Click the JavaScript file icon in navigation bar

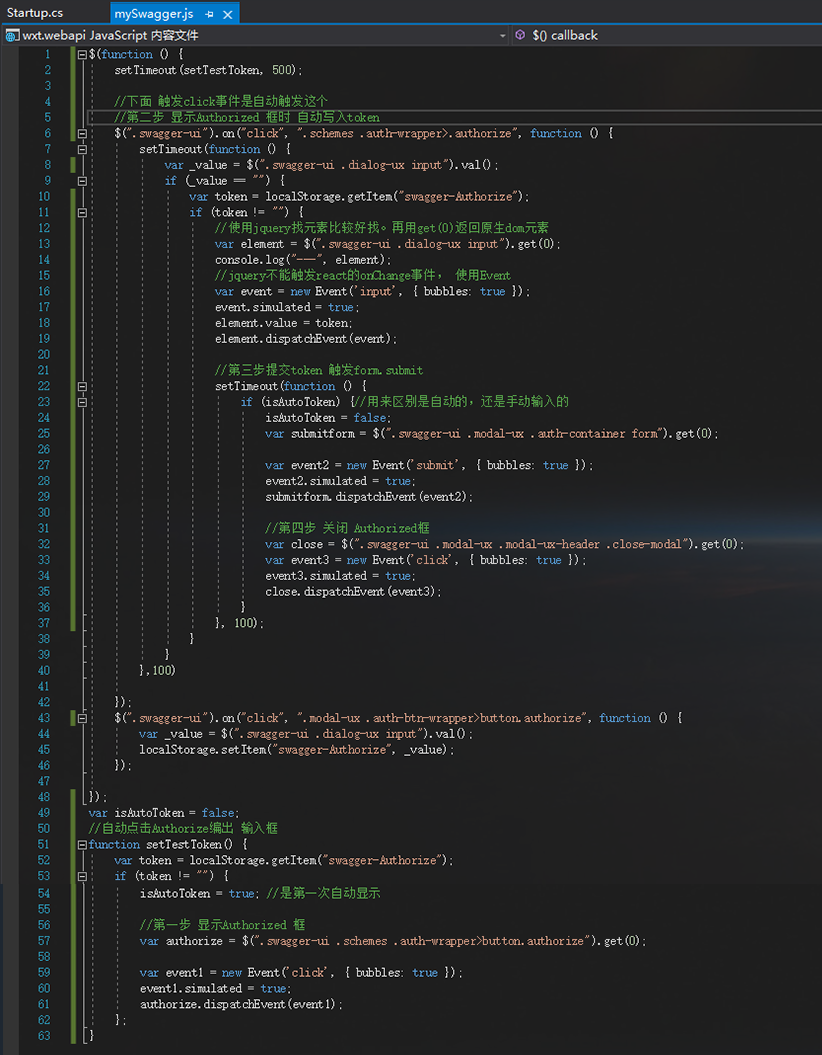pos(11,34)
